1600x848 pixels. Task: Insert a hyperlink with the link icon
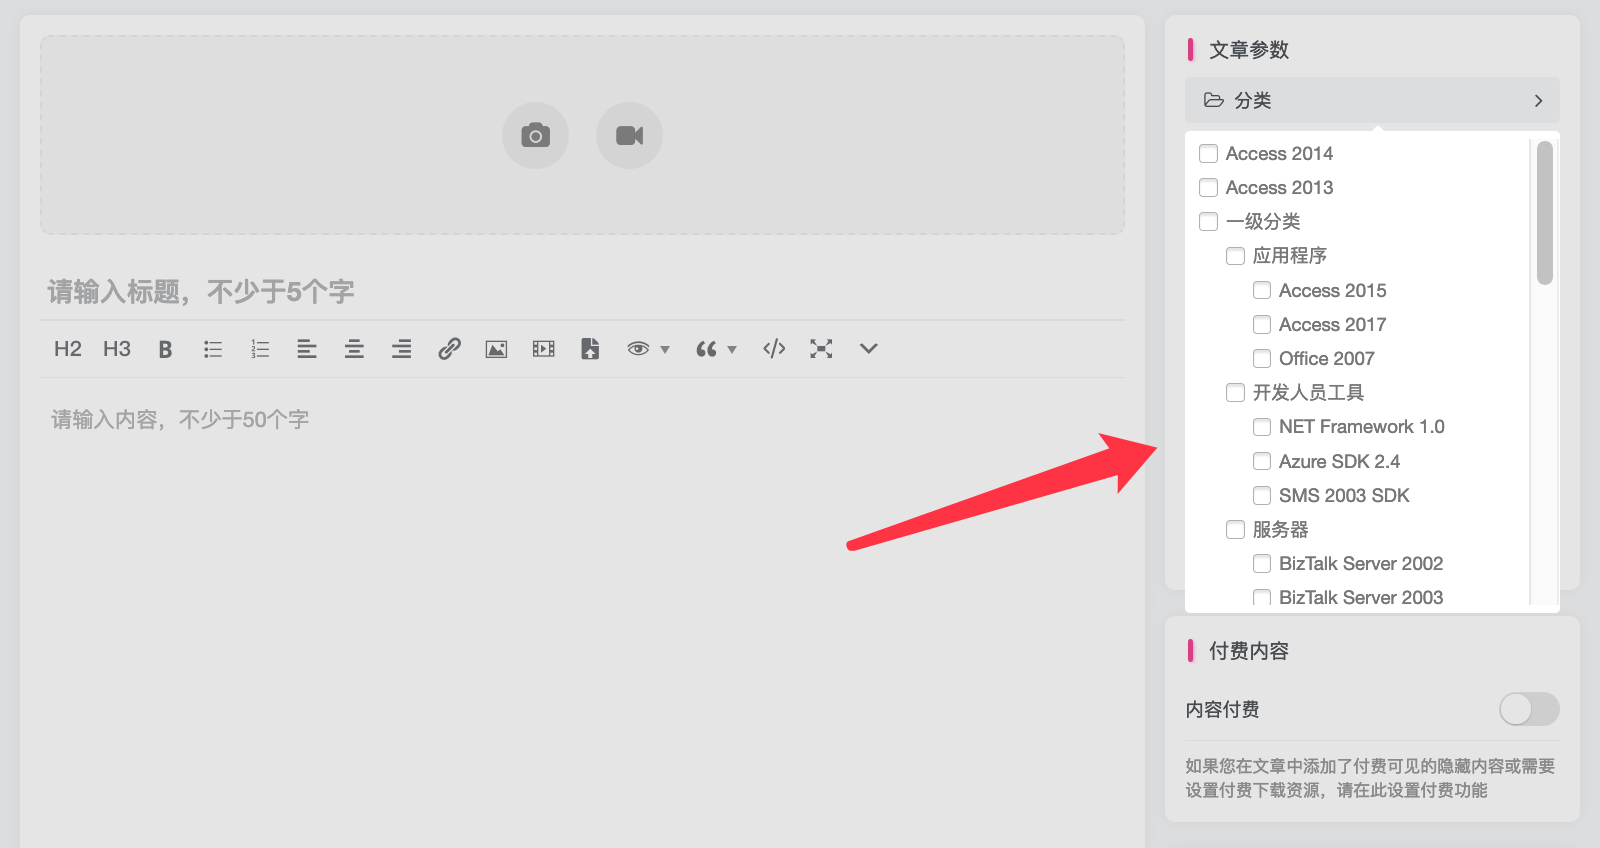[449, 349]
